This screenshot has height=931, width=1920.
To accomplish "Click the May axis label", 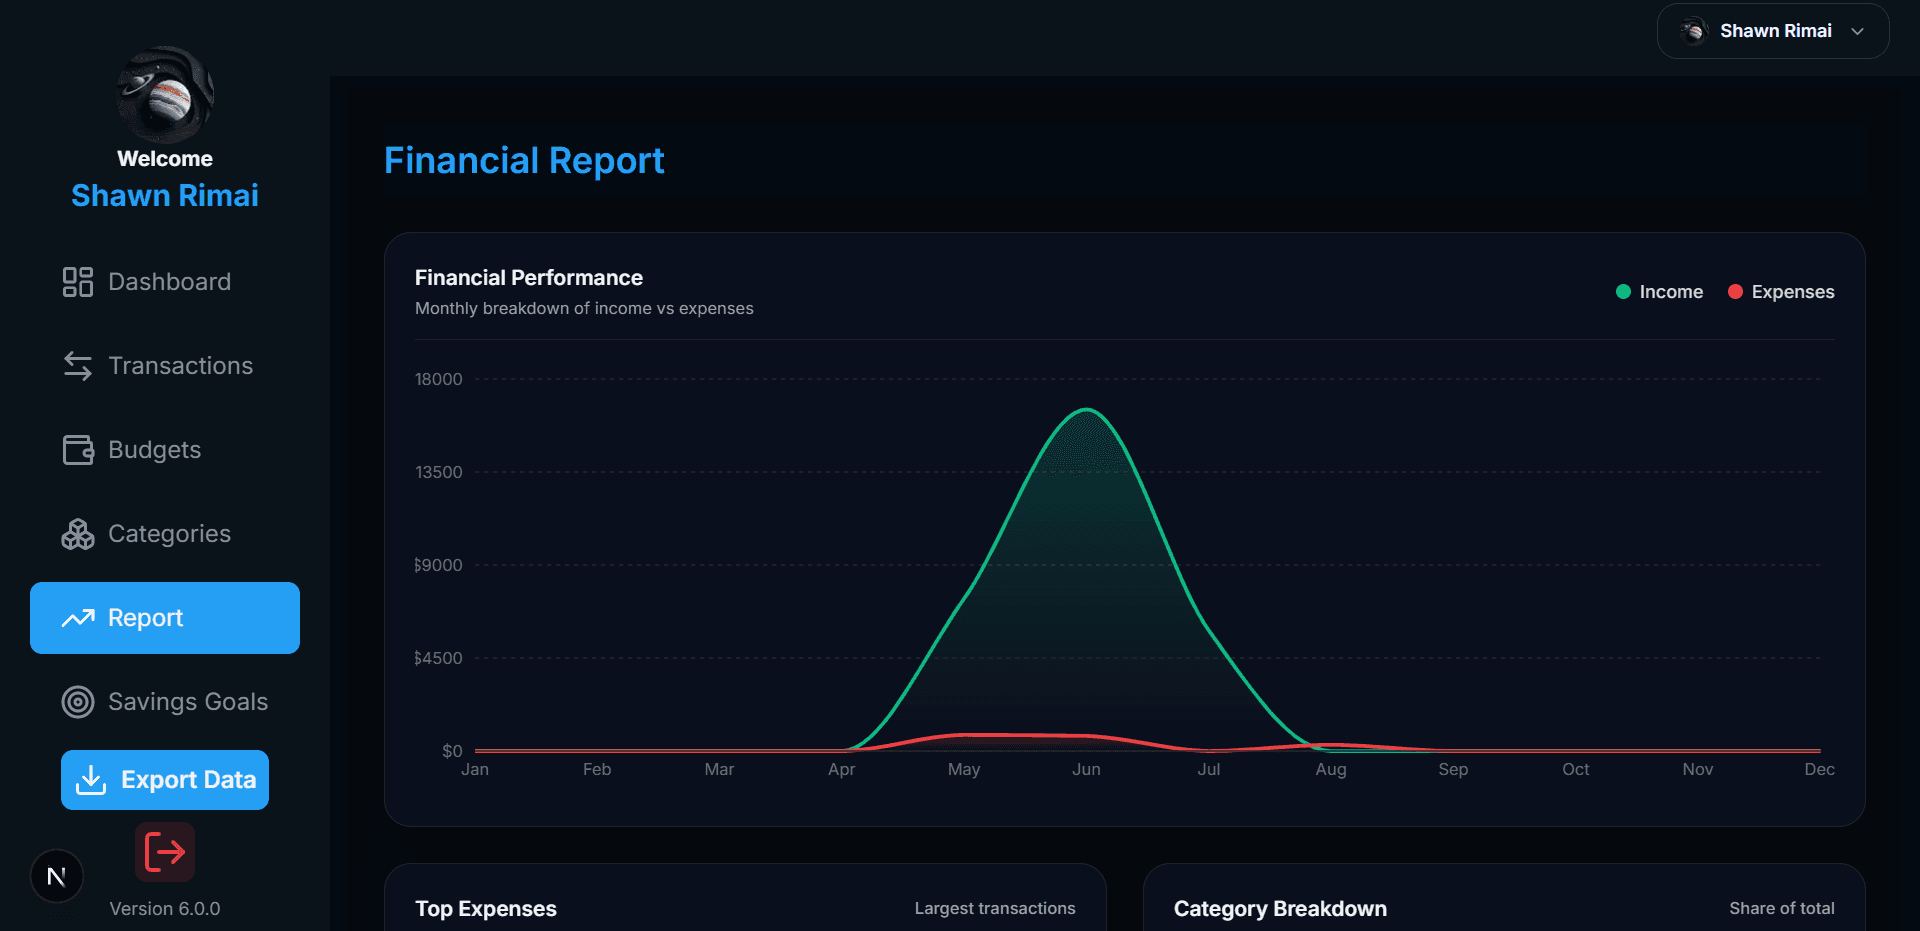I will [x=964, y=769].
